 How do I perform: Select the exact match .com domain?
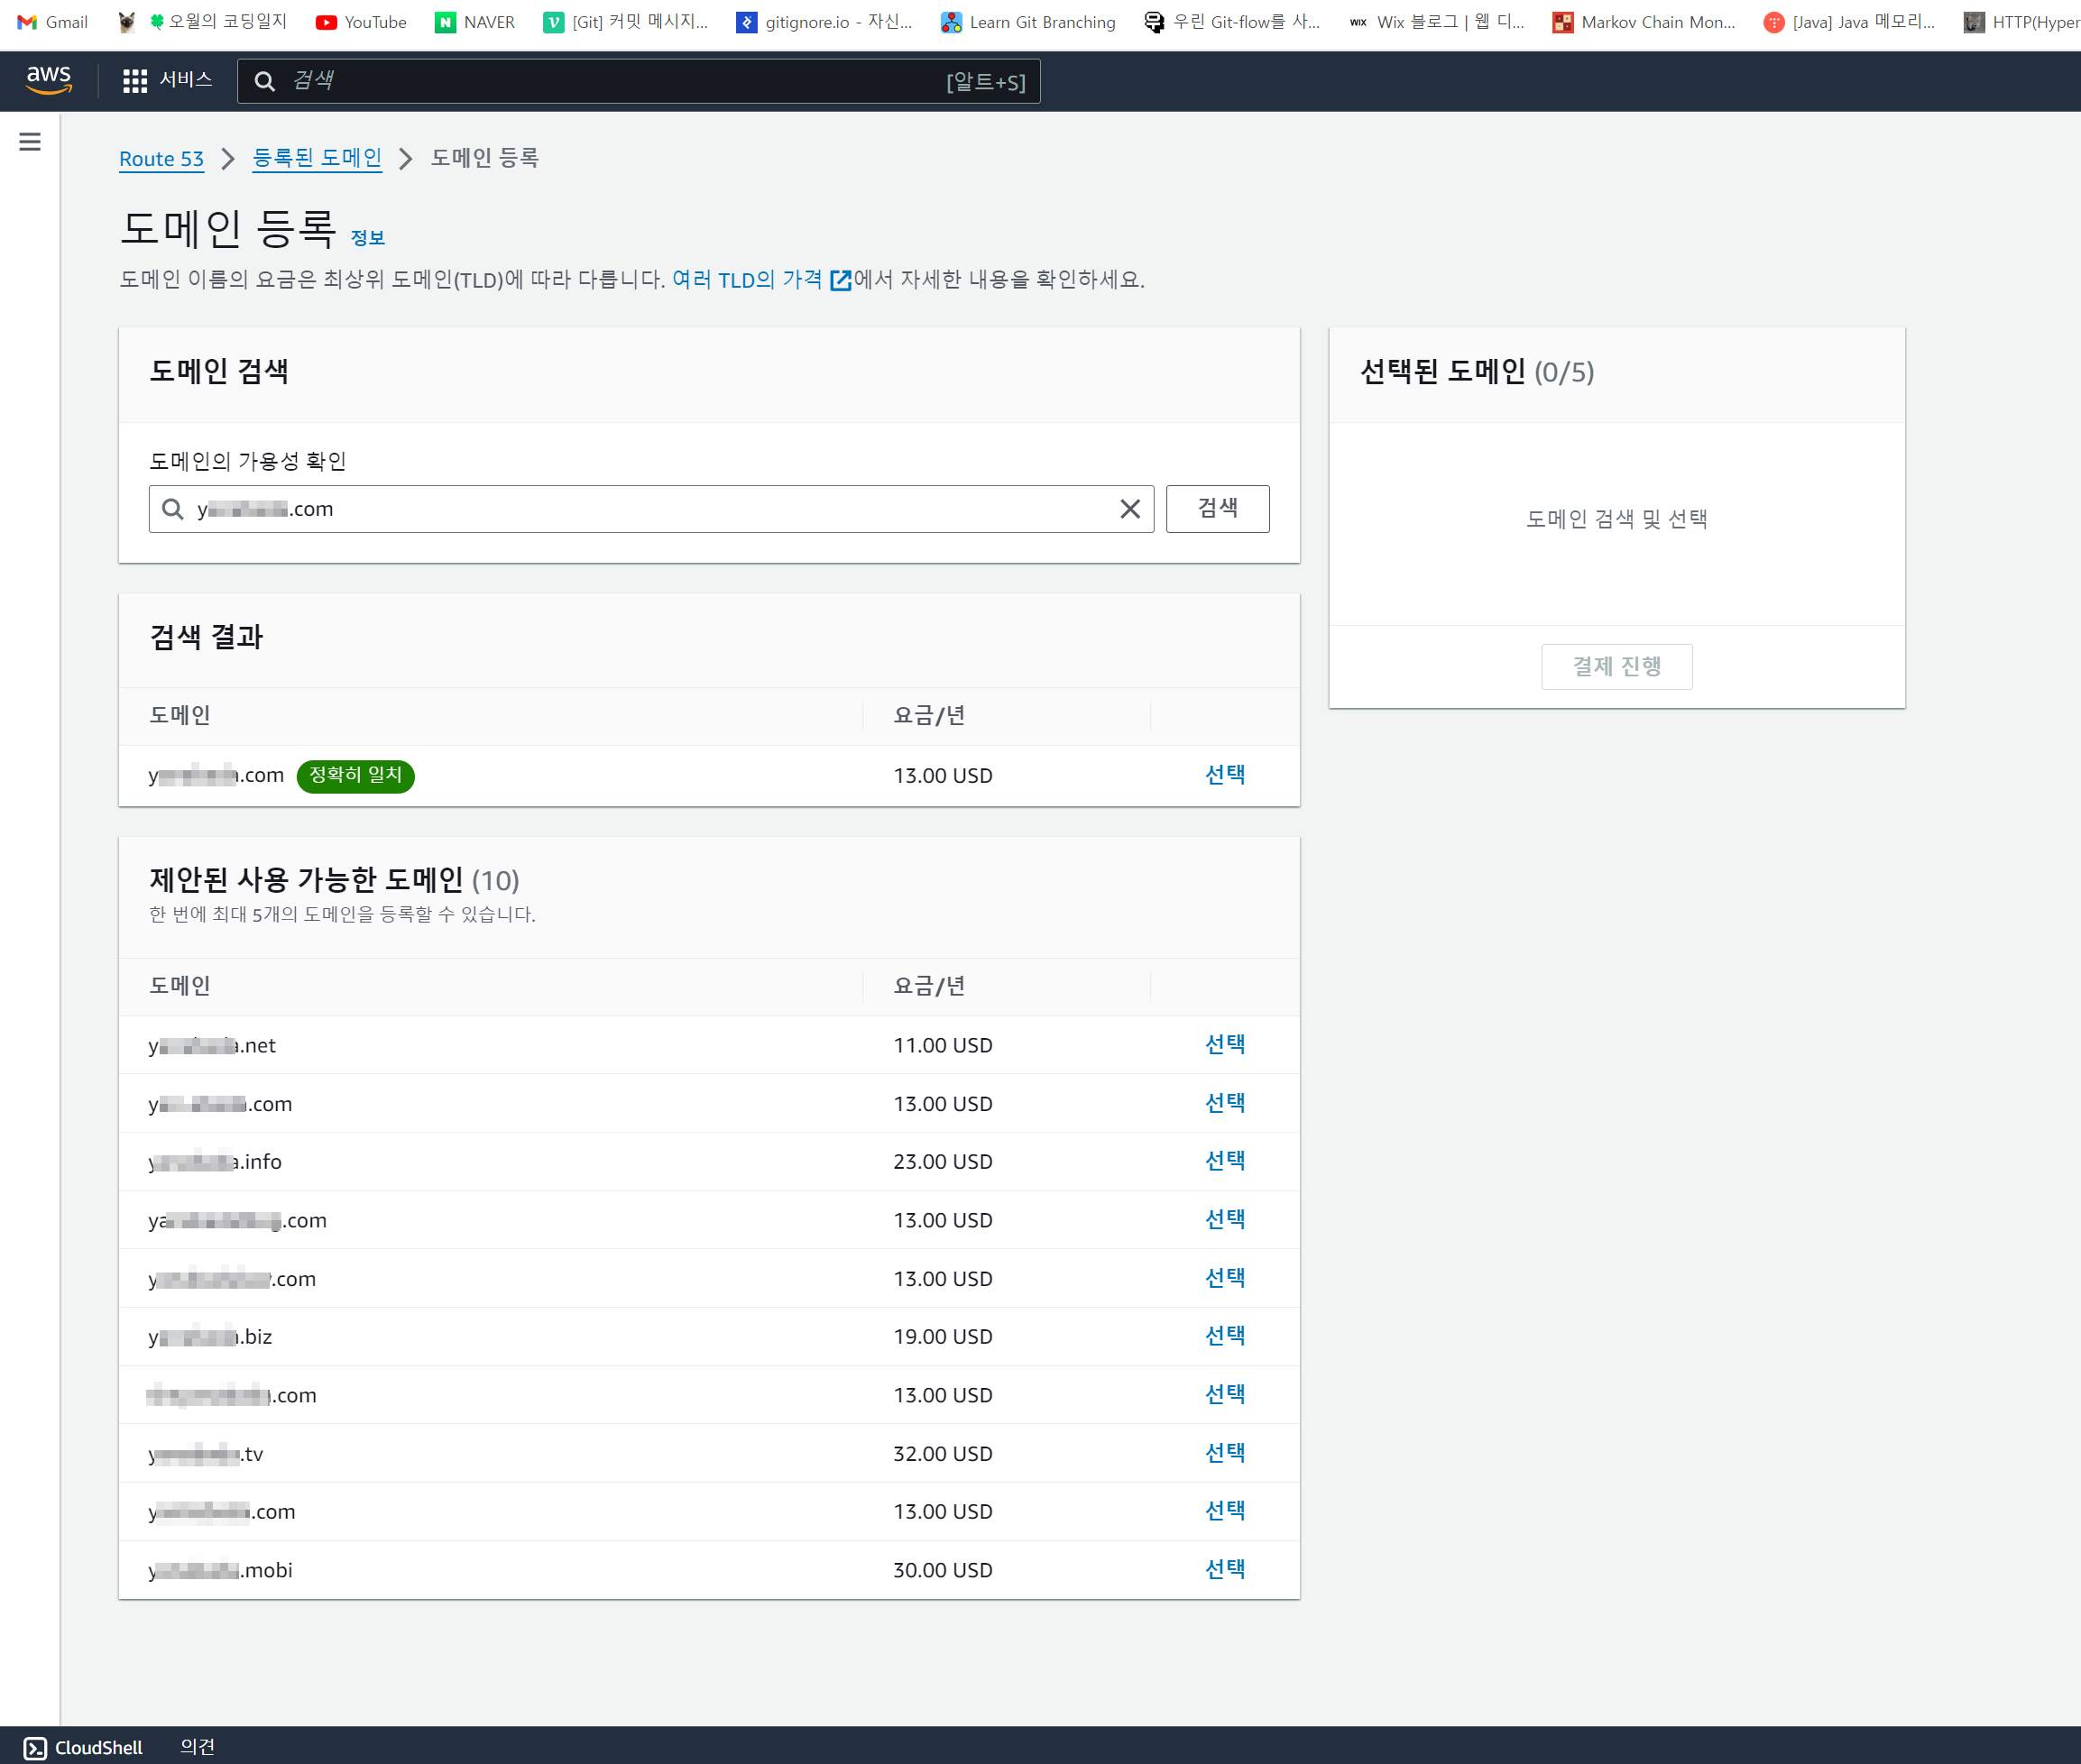(x=1225, y=775)
